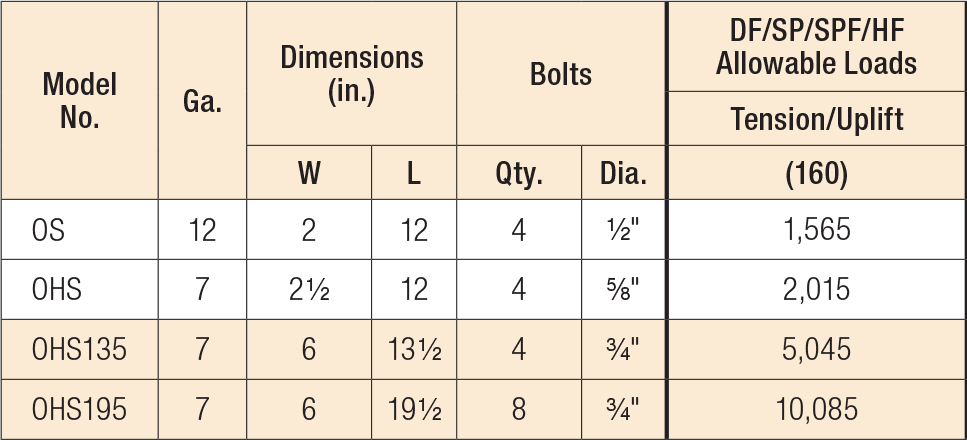The height and width of the screenshot is (440, 967).
Task: Click the 5,045 allowable load cell
Action: tap(817, 349)
